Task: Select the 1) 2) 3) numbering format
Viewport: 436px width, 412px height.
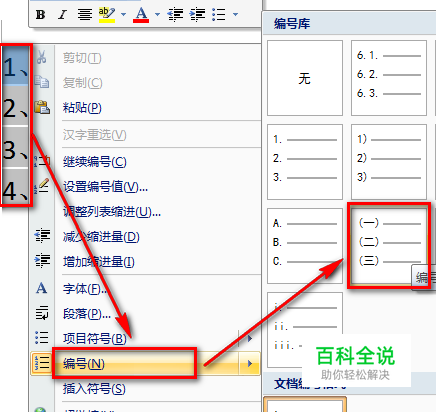Action: pyautogui.click(x=389, y=162)
